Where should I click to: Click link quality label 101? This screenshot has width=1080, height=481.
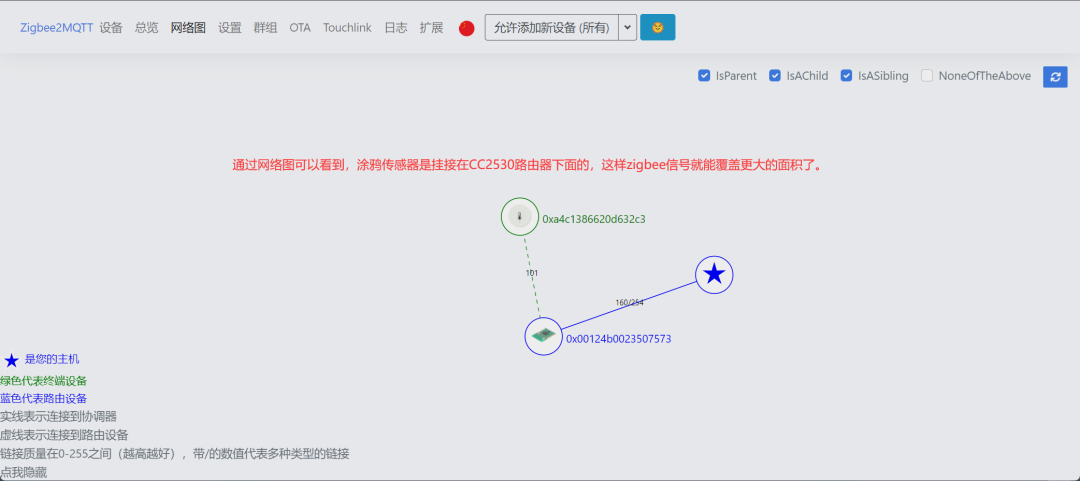pos(532,273)
